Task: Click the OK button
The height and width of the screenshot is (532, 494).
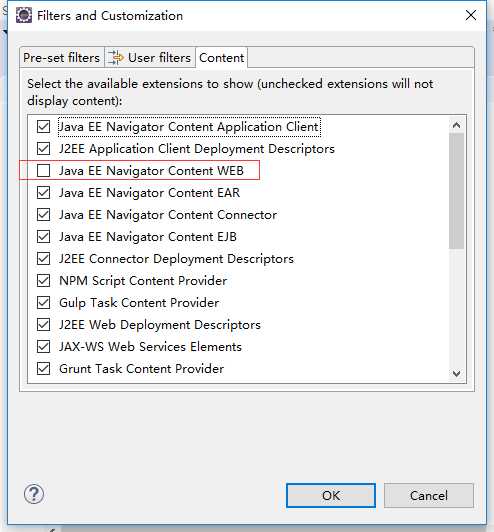Action: point(331,496)
